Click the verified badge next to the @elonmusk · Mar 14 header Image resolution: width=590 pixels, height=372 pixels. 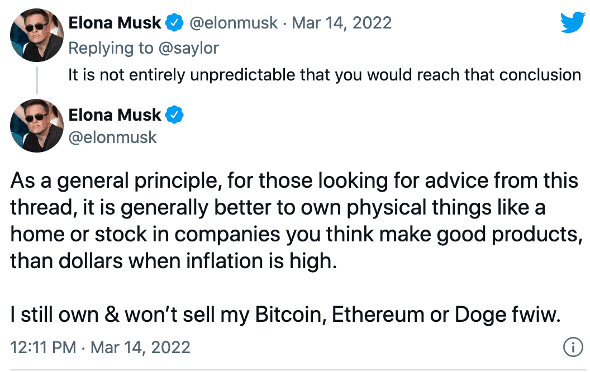tap(174, 23)
